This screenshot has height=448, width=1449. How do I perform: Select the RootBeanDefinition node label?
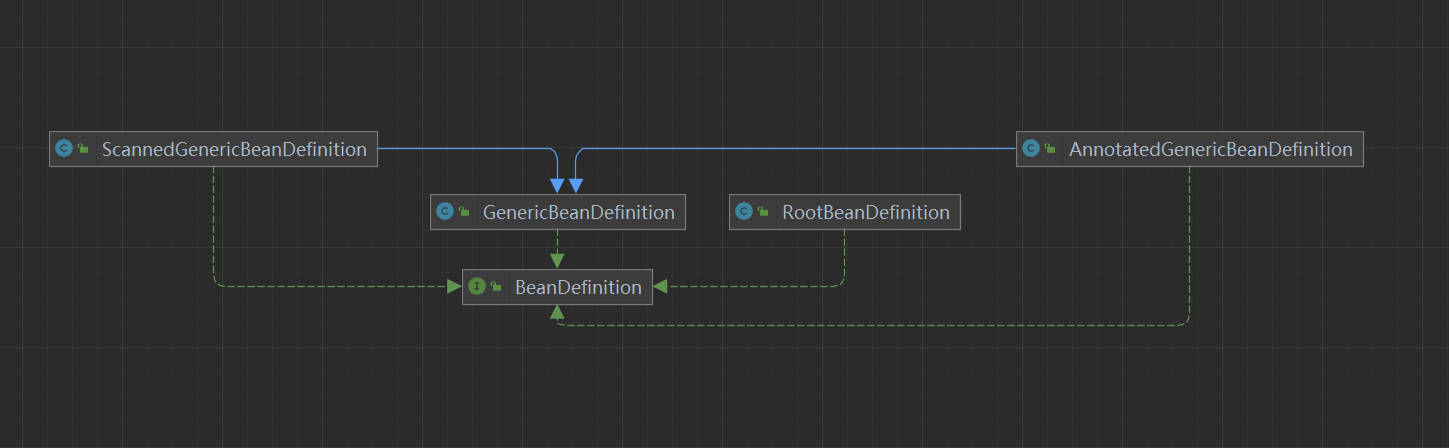(x=865, y=212)
